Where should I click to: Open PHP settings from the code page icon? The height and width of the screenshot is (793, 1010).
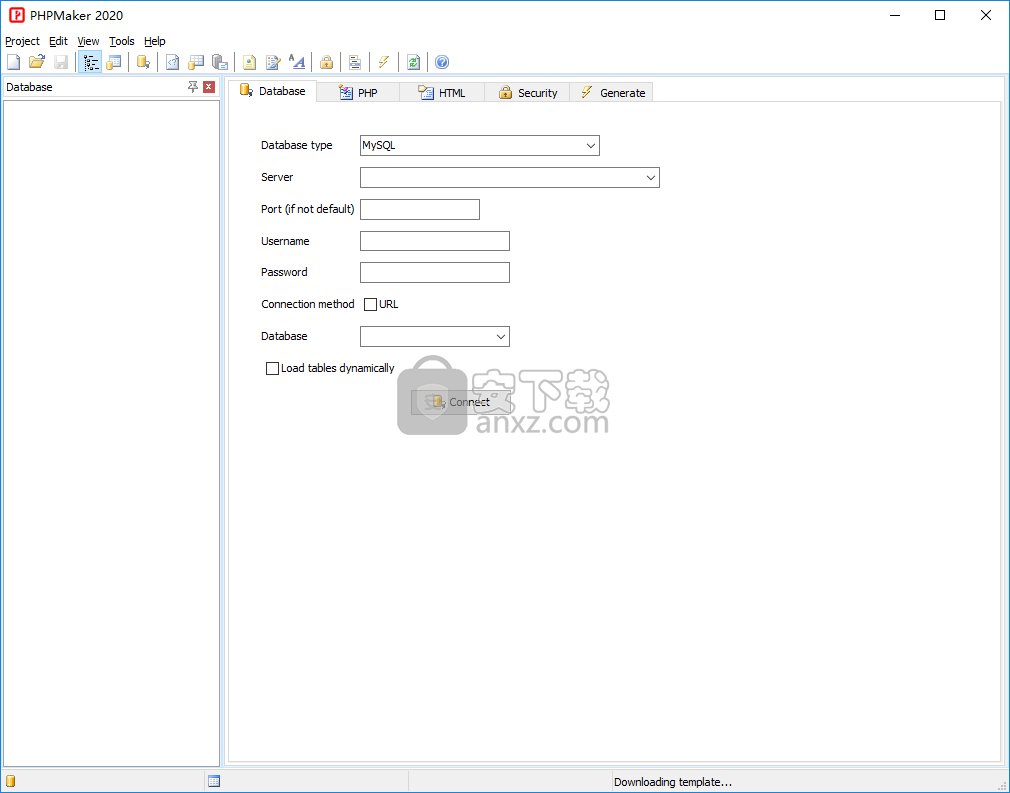(x=173, y=62)
